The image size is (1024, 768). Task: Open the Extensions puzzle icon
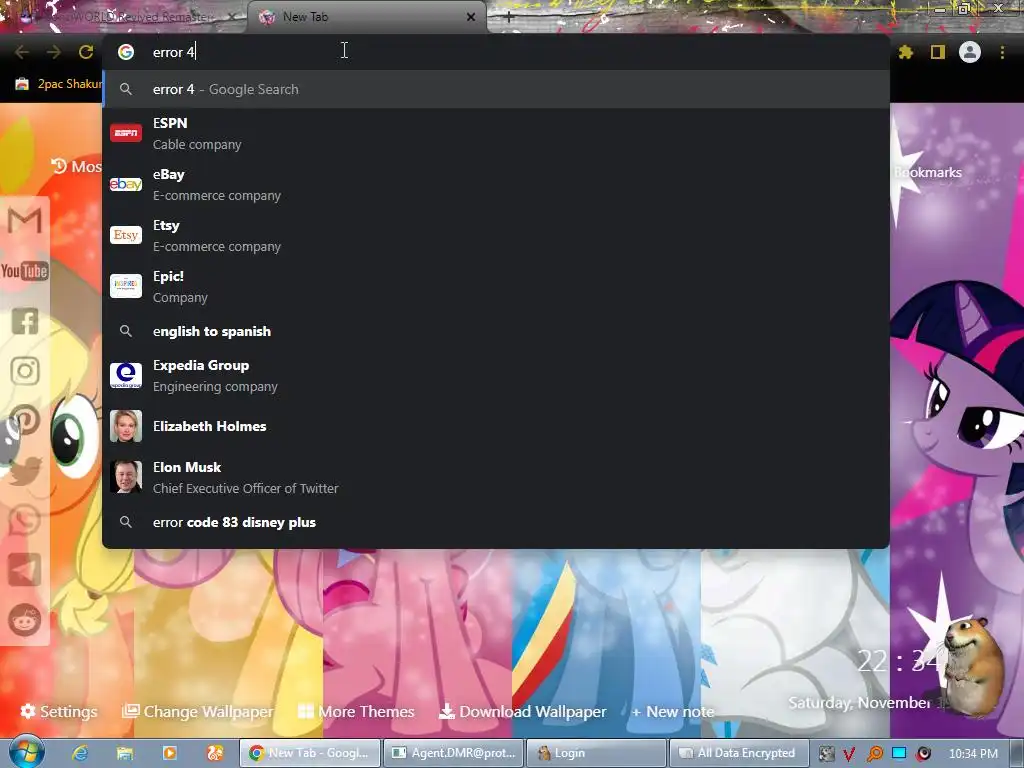[906, 52]
